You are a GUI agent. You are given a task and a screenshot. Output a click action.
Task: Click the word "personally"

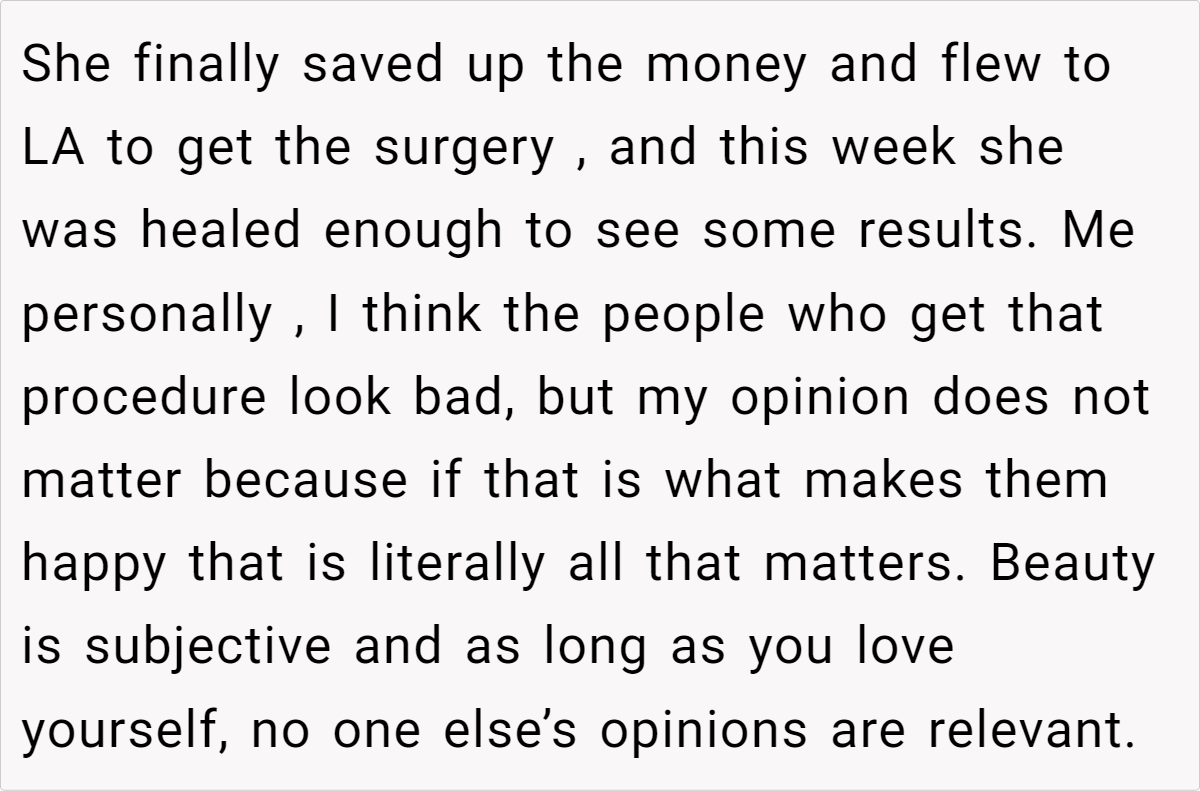147,316
